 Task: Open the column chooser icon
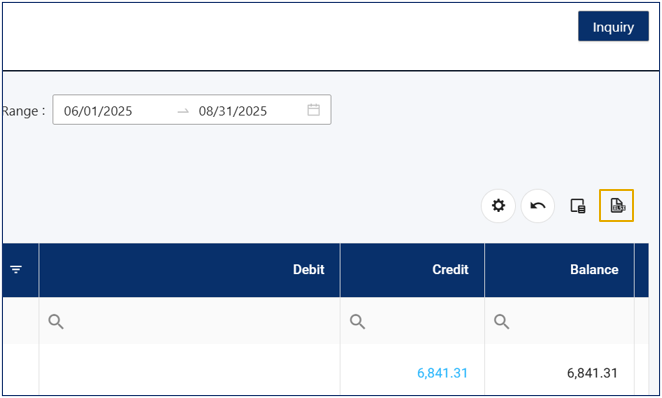(578, 206)
